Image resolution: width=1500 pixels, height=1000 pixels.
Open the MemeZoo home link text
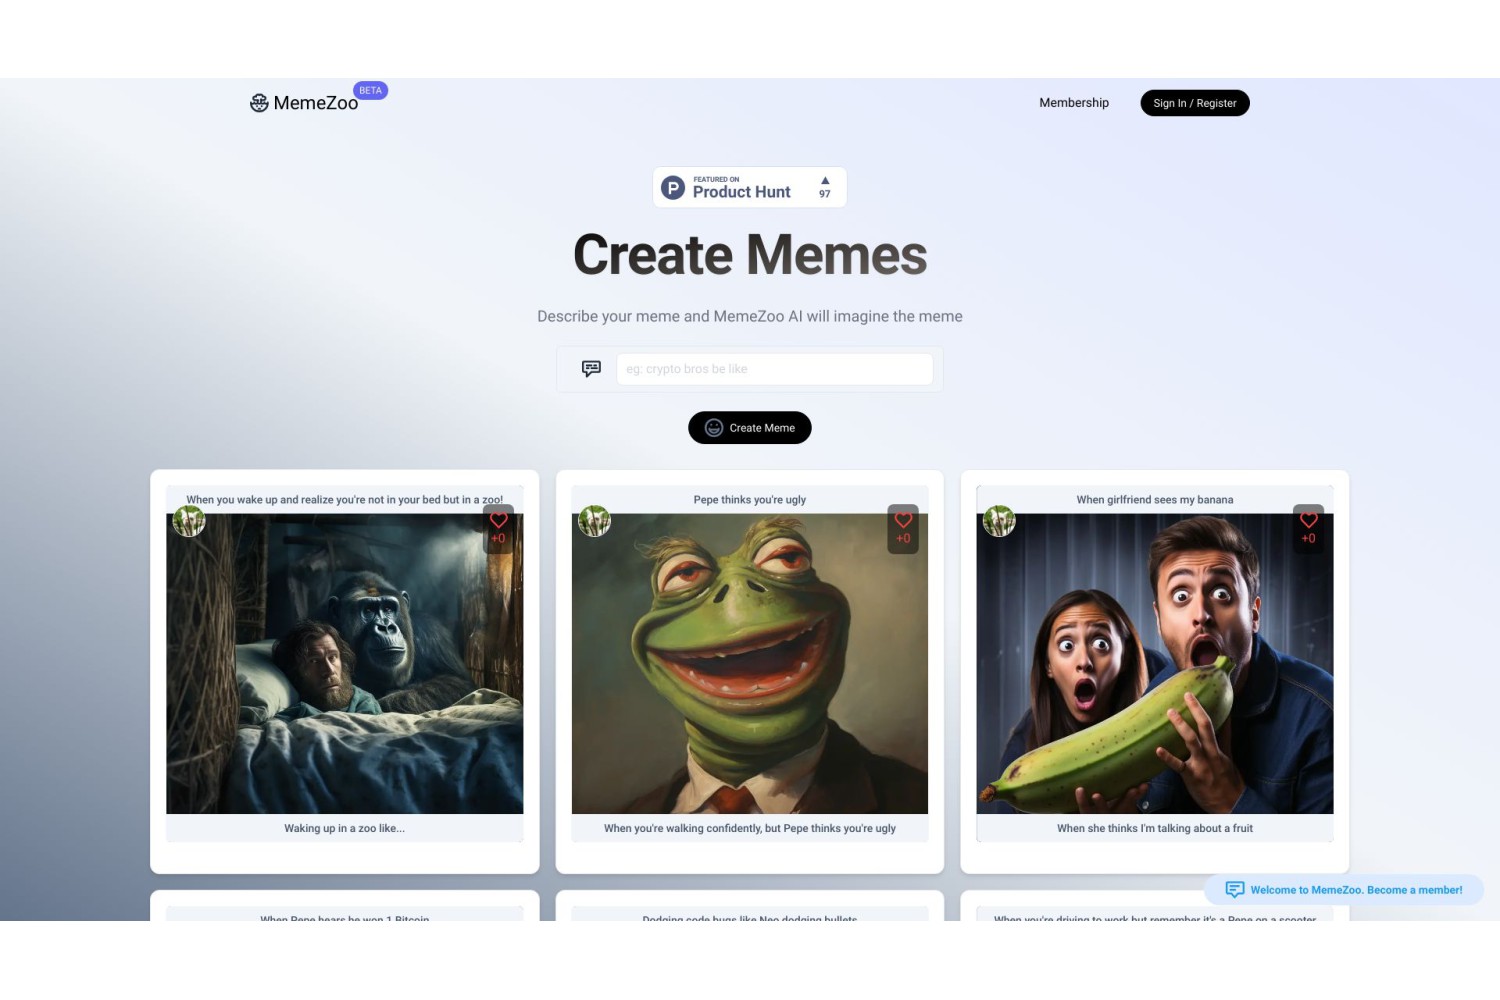pos(315,103)
